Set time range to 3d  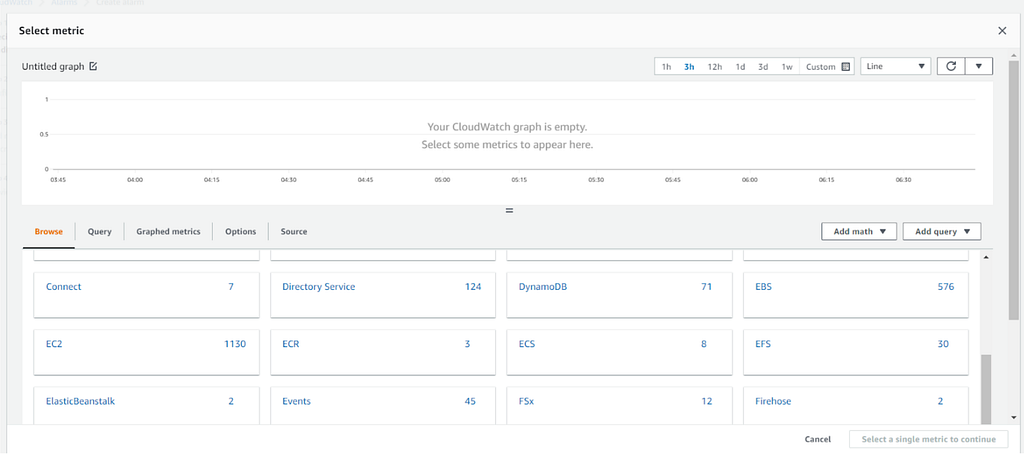(x=763, y=67)
